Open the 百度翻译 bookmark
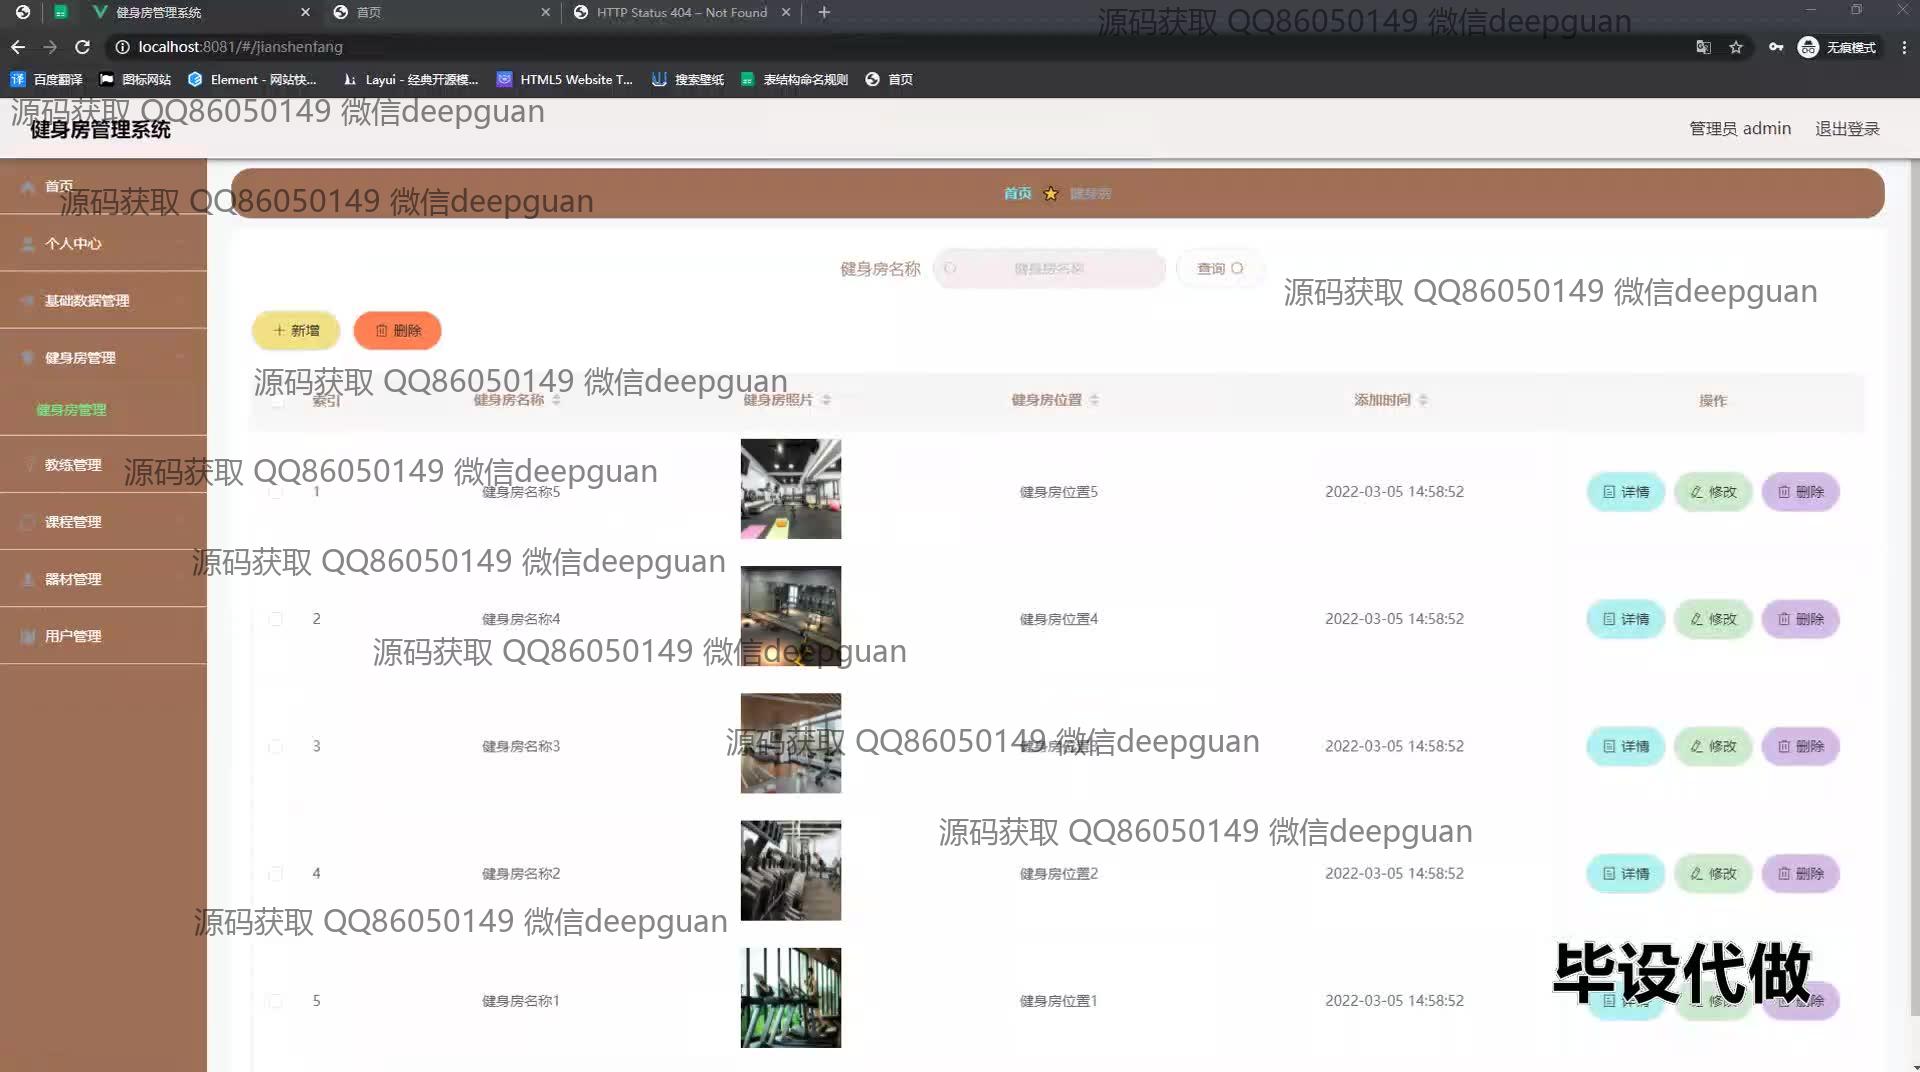The height and width of the screenshot is (1072, 1920). [46, 79]
